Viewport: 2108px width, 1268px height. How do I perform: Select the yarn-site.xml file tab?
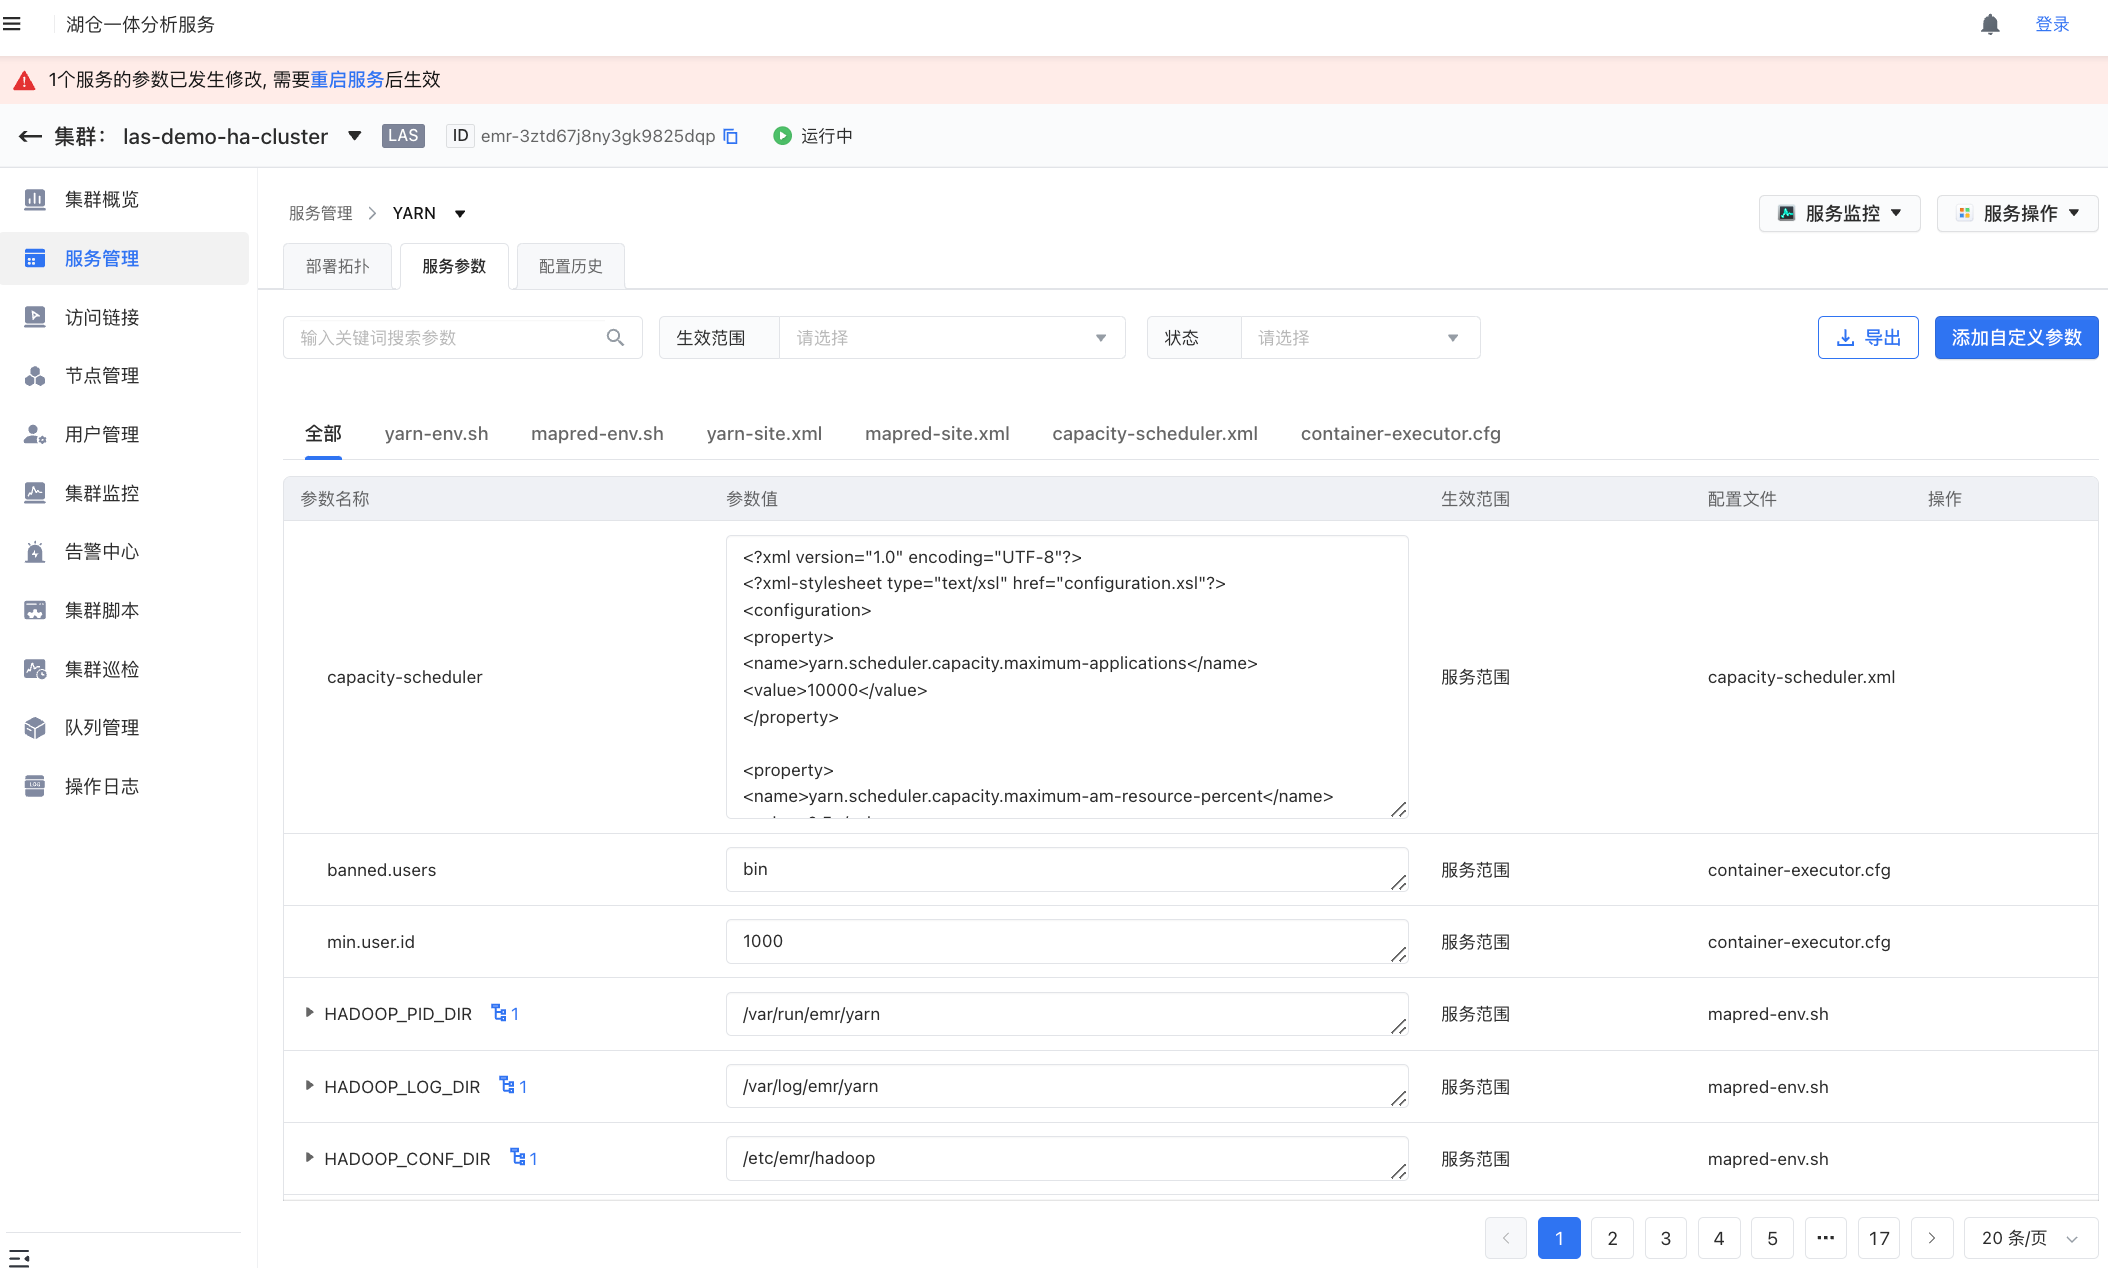pos(764,433)
